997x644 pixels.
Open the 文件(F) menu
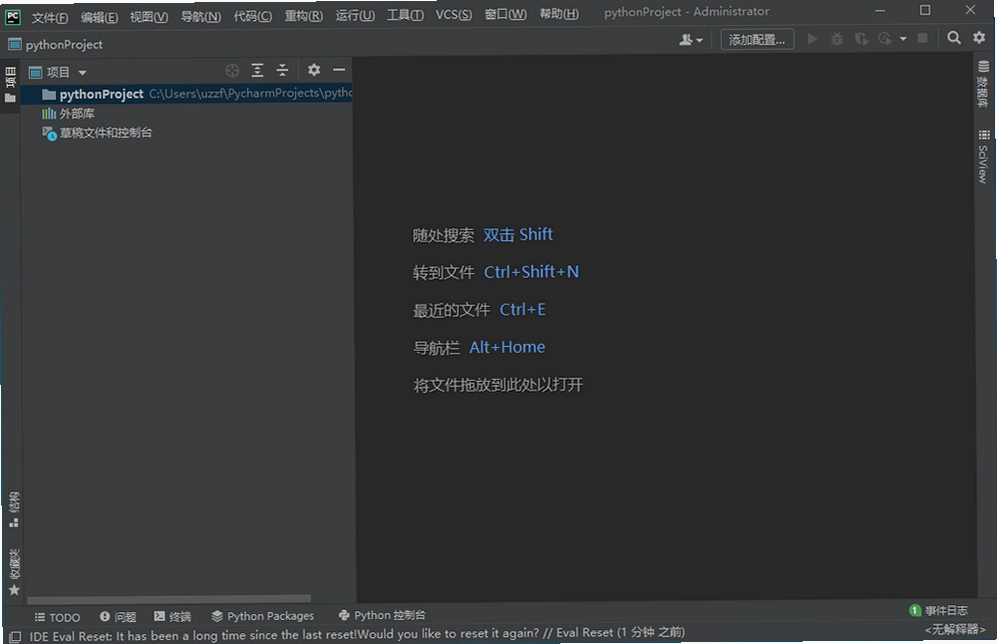coord(50,17)
